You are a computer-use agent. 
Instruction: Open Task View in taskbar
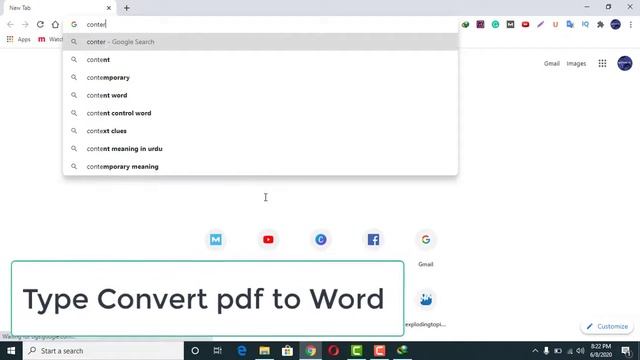[x=218, y=351]
